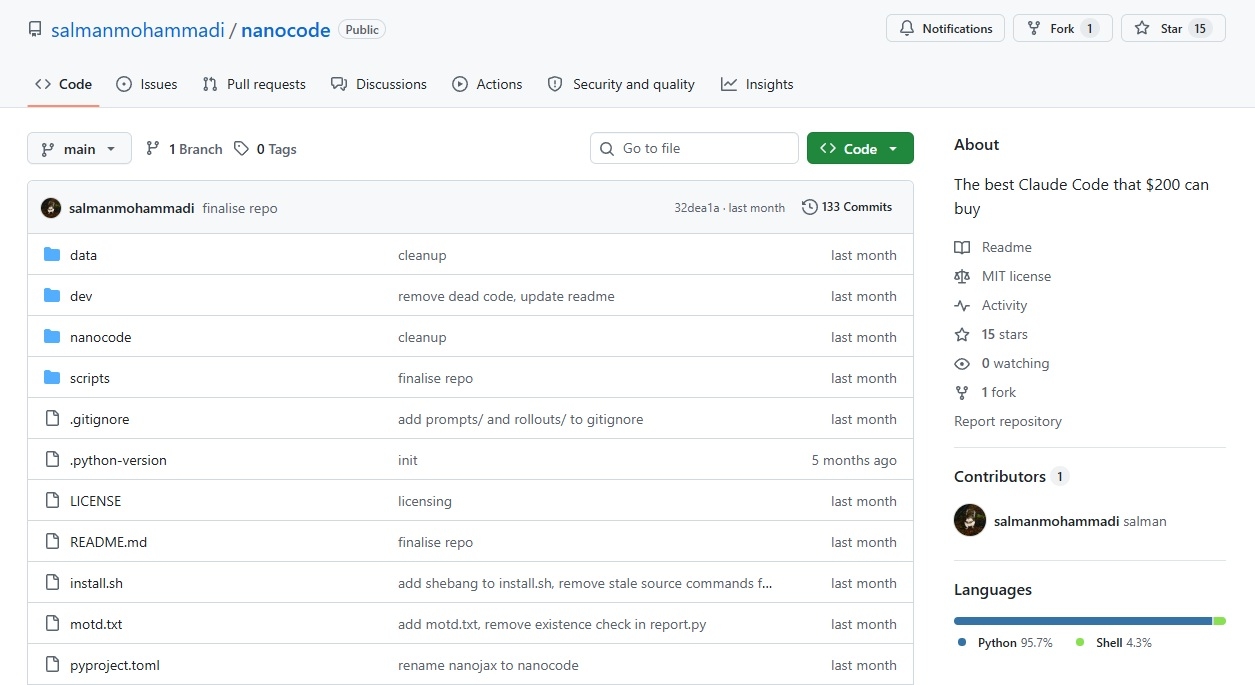Click salmanmohammadi's avatar in Contributors
The height and width of the screenshot is (685, 1255).
point(970,520)
